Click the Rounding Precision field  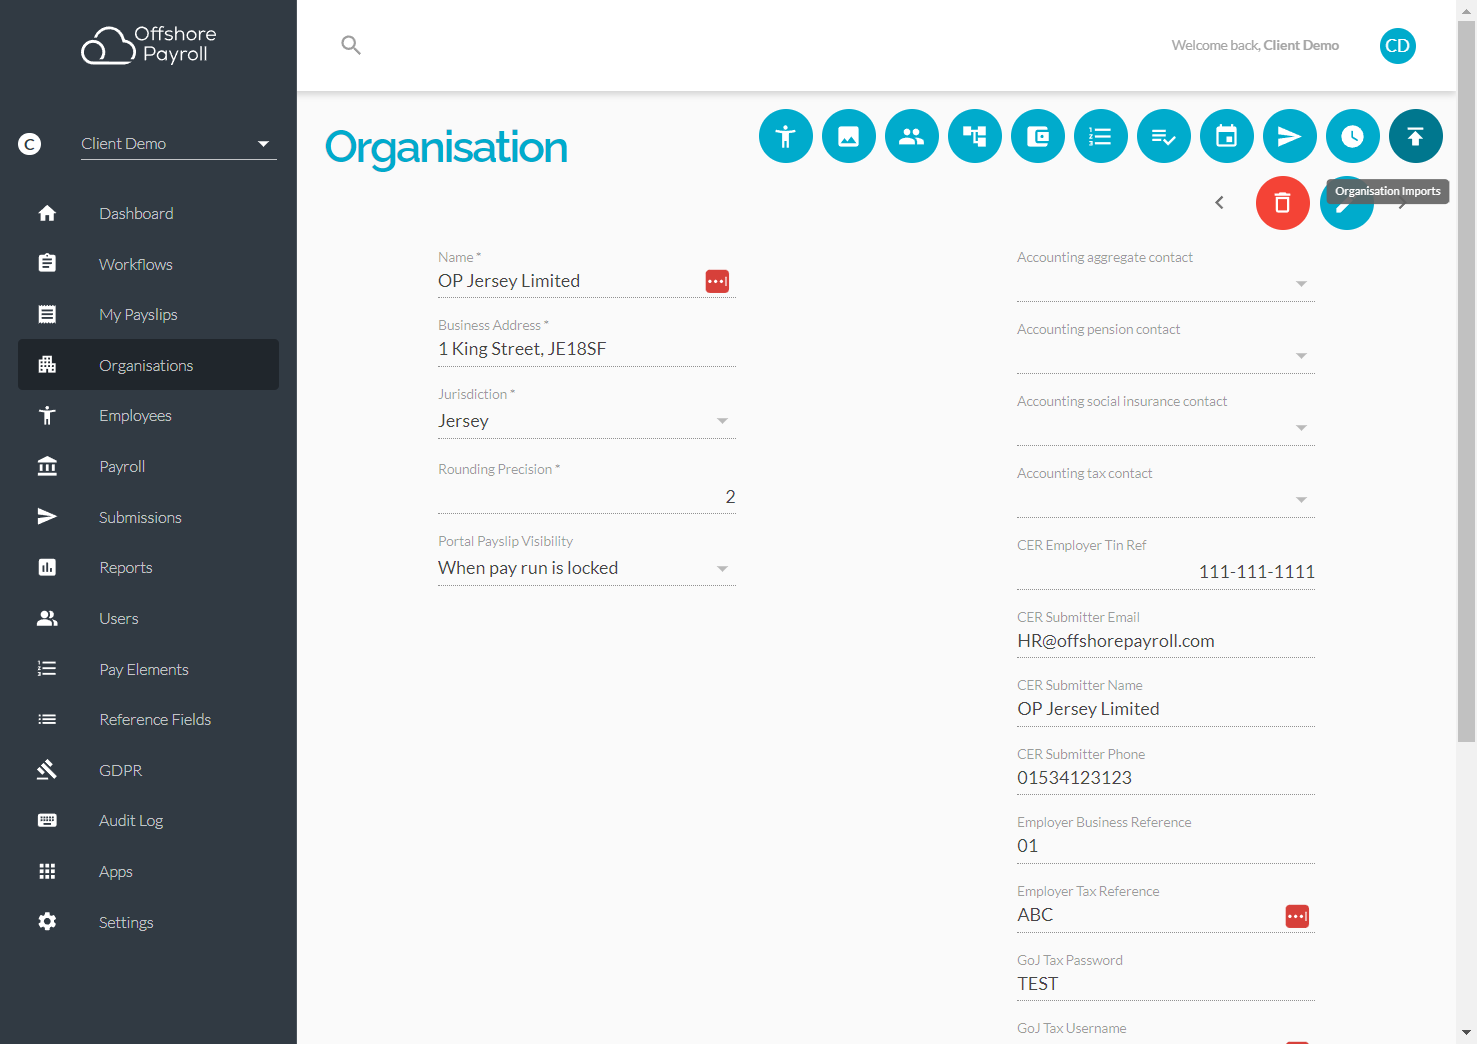coord(587,497)
